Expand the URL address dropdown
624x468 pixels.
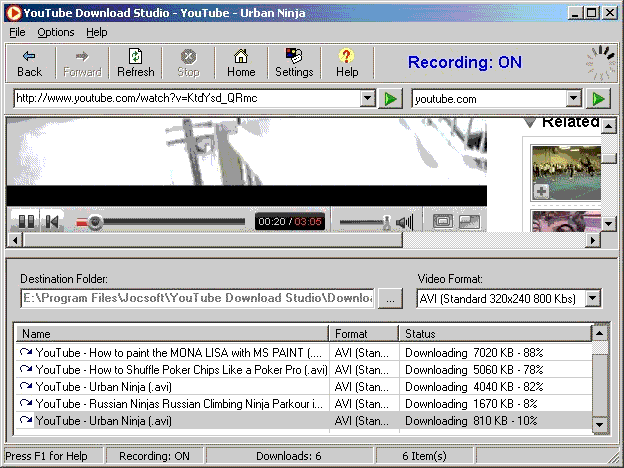coord(367,99)
